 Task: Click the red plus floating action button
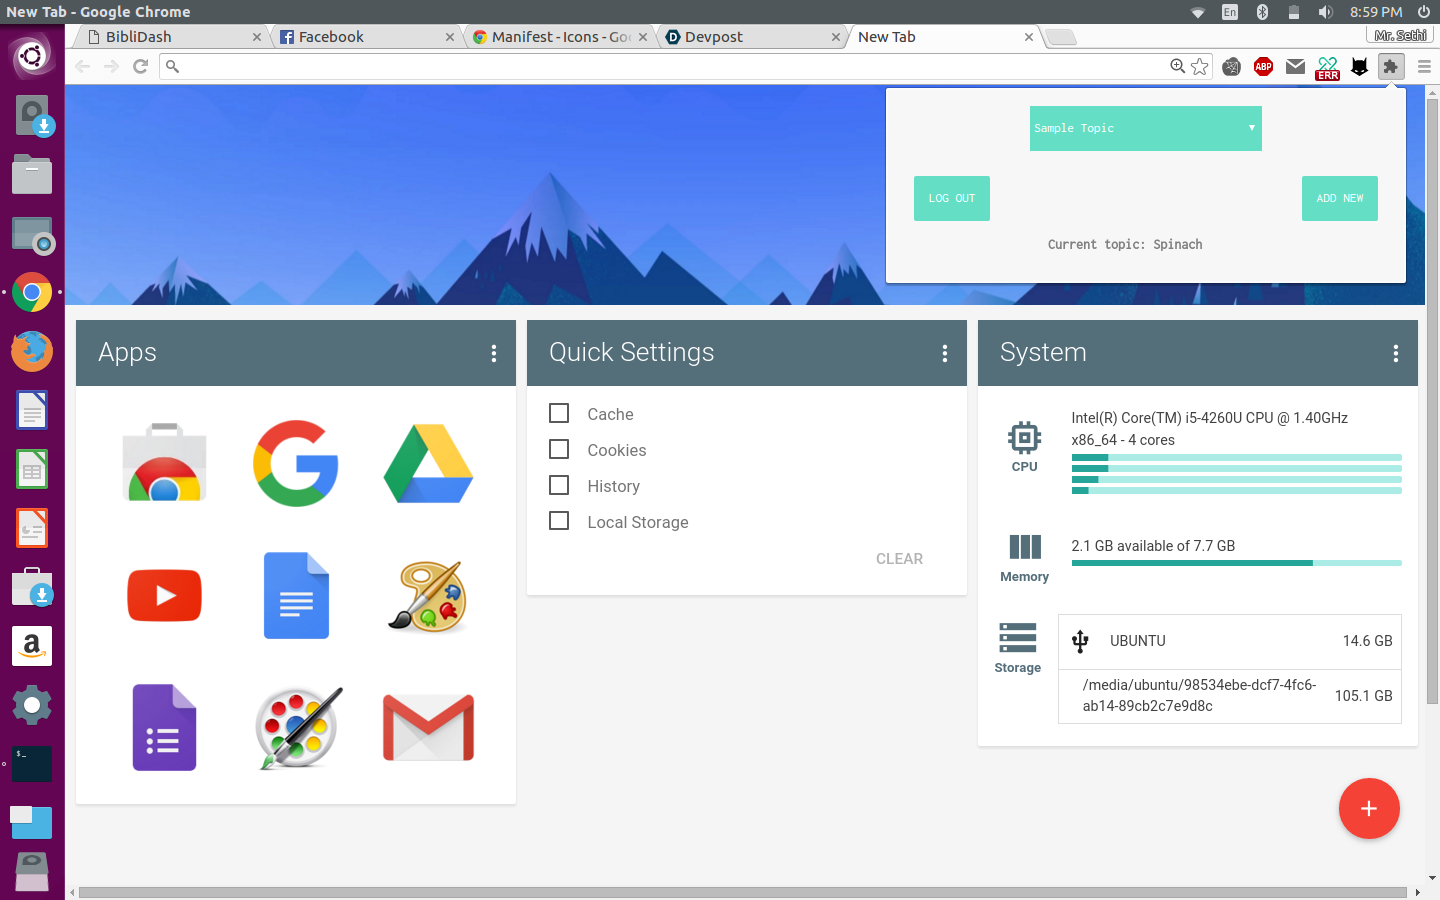pos(1369,808)
